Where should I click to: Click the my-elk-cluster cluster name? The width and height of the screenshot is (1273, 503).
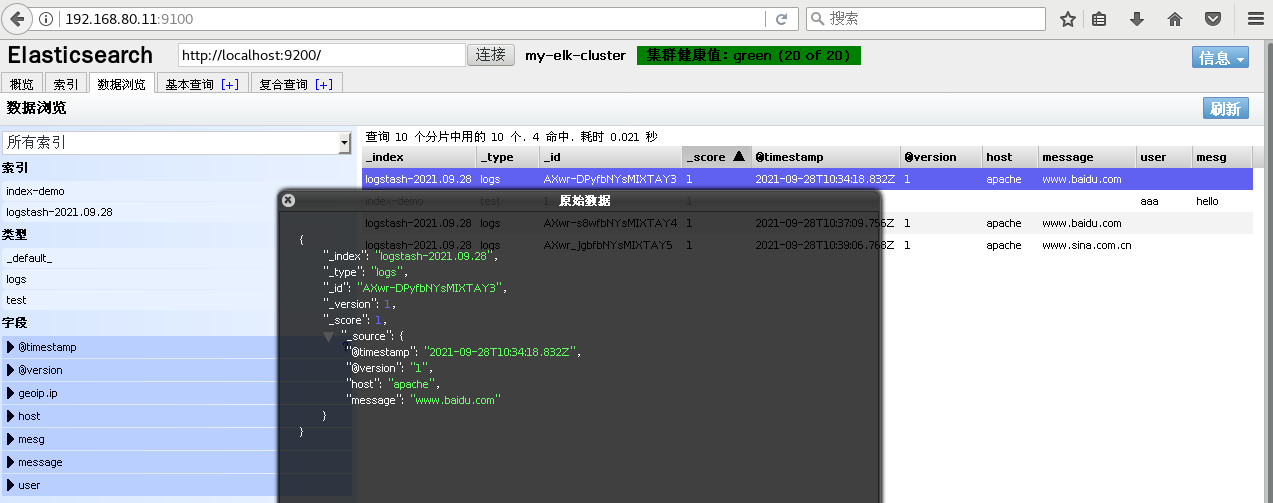click(576, 55)
